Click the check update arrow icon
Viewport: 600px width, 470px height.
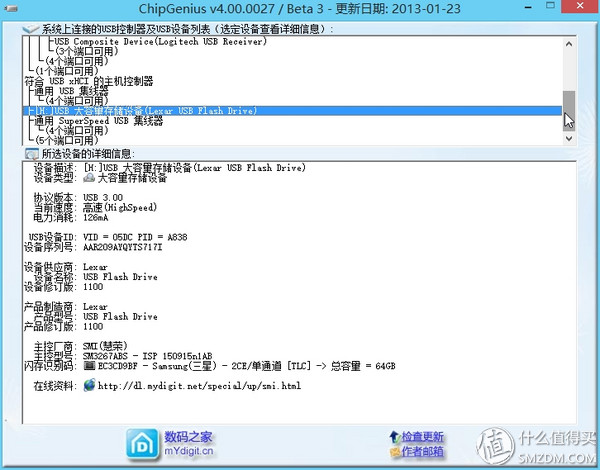point(395,437)
